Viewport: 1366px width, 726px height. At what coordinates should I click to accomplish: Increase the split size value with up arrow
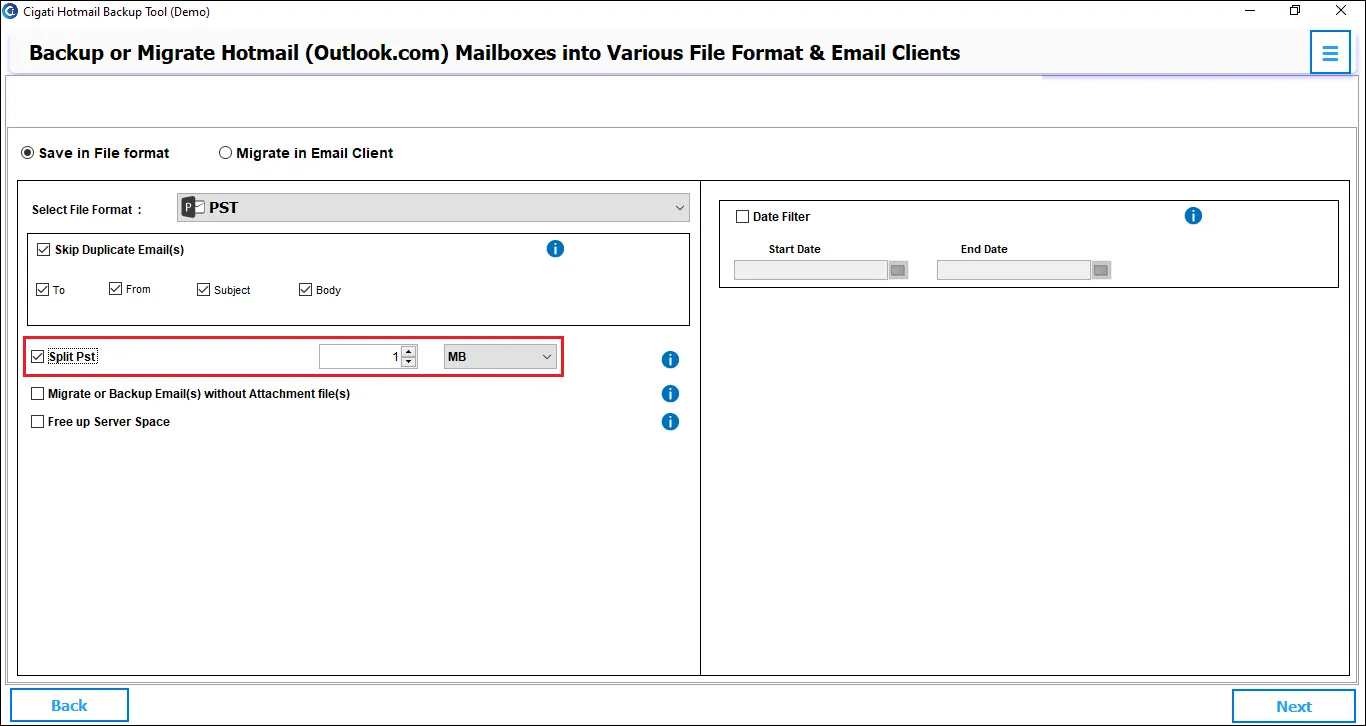(x=408, y=351)
